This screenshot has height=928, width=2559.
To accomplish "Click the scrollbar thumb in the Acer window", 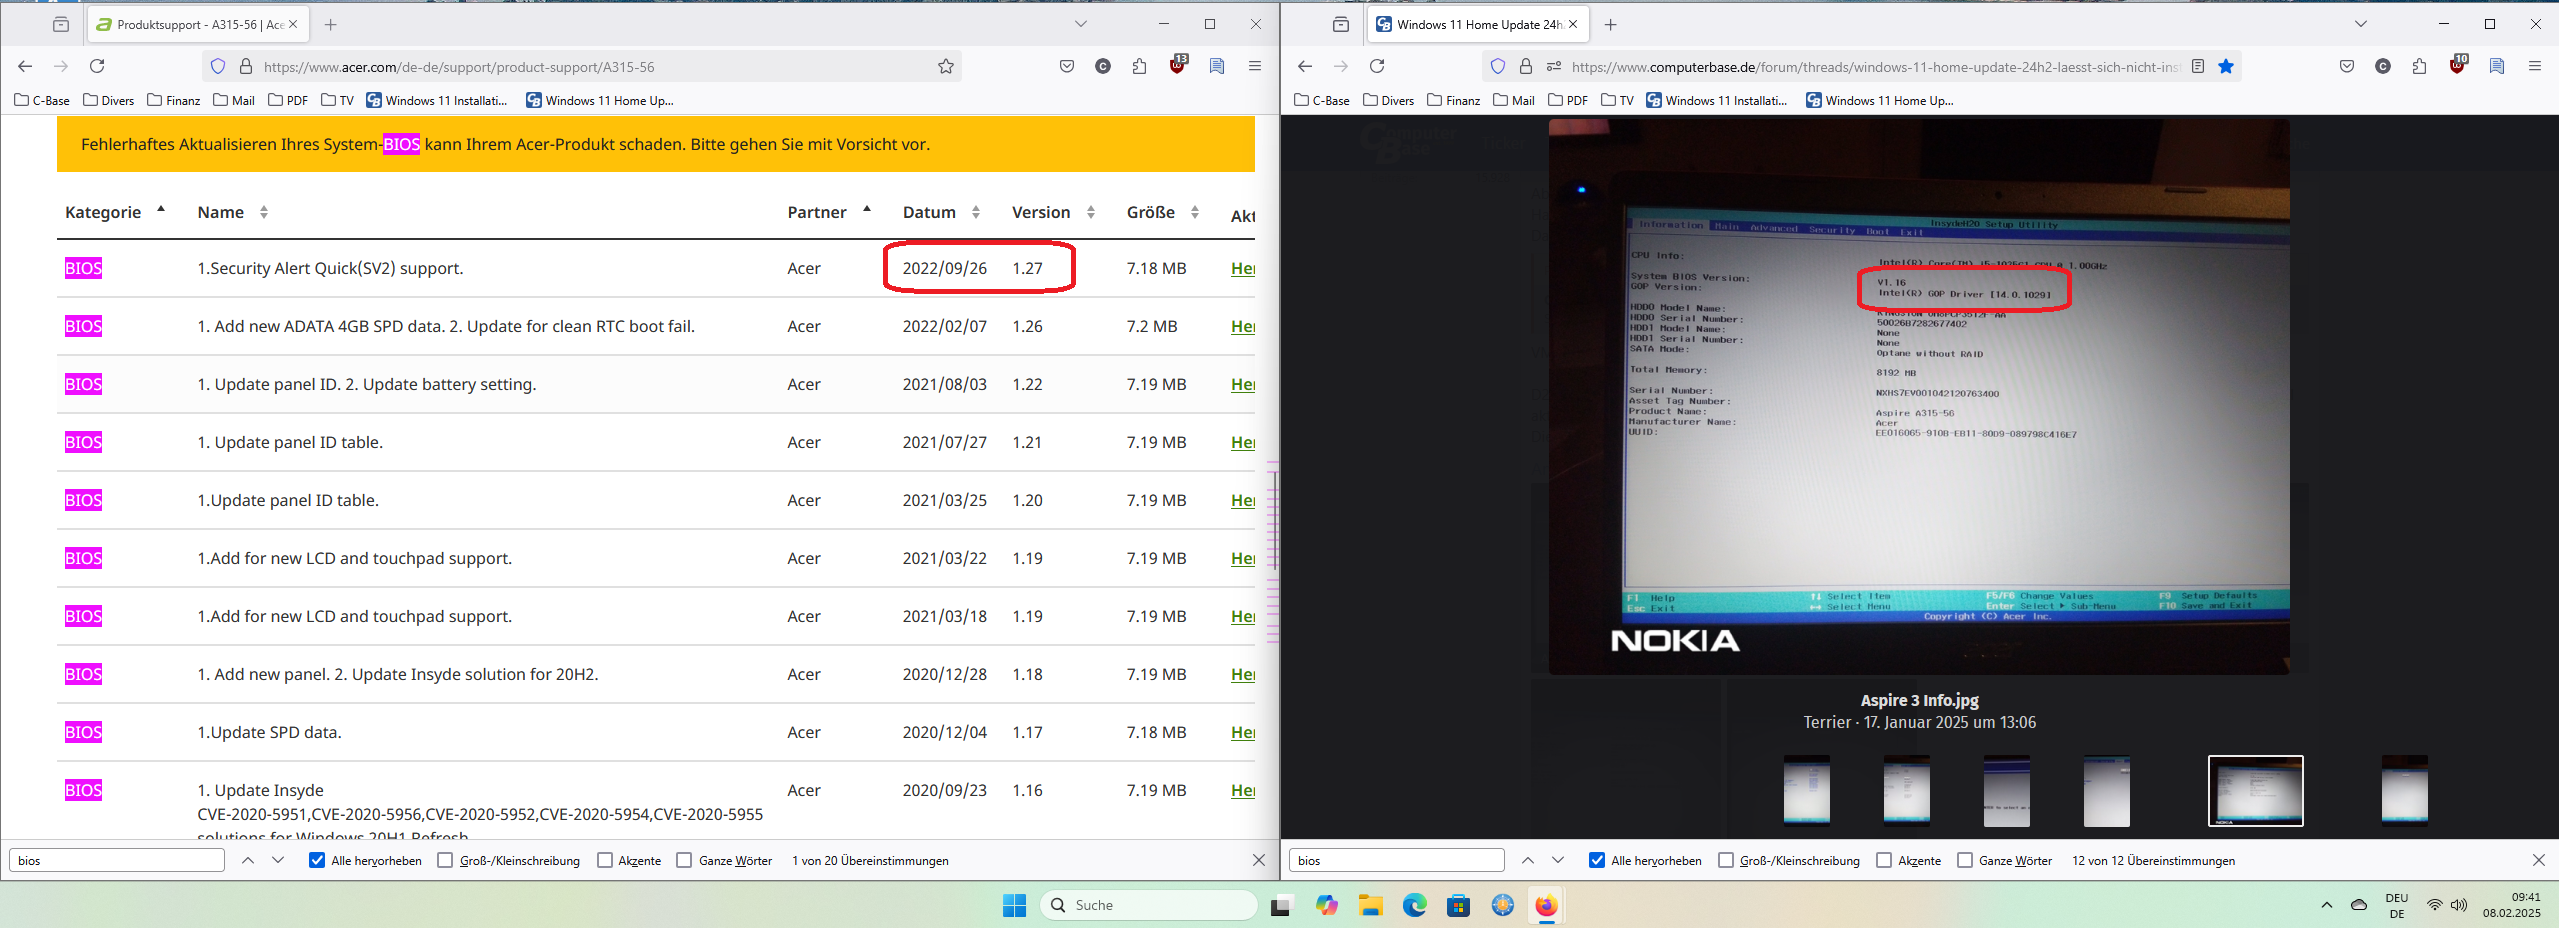I will [1275, 520].
